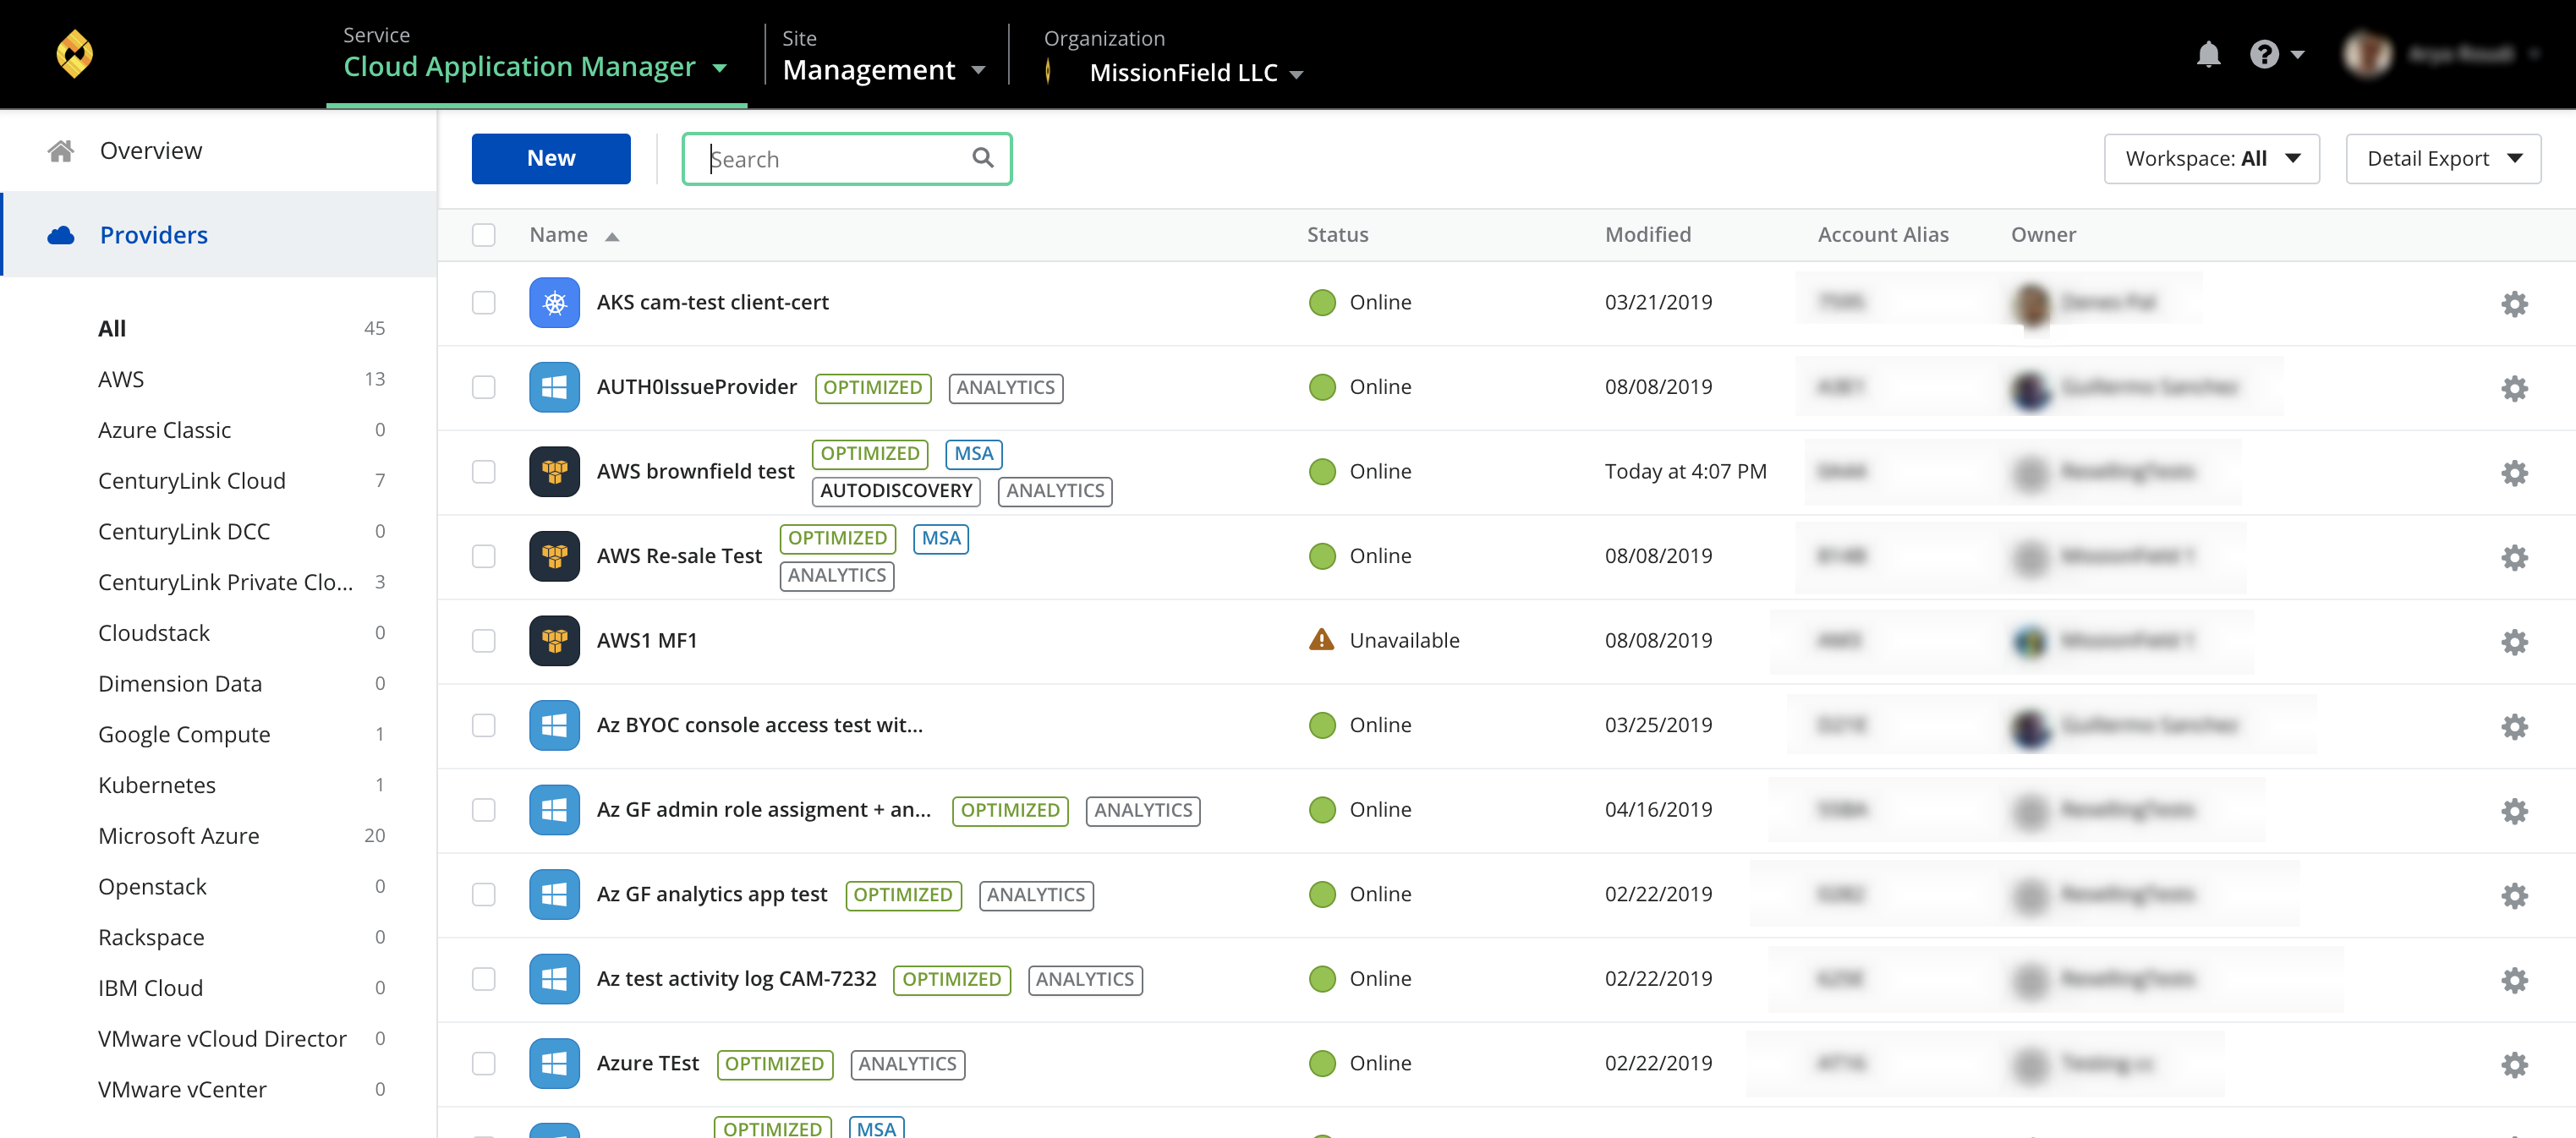Check the box for Az BYOC console access test
This screenshot has width=2576, height=1138.
pyautogui.click(x=484, y=725)
